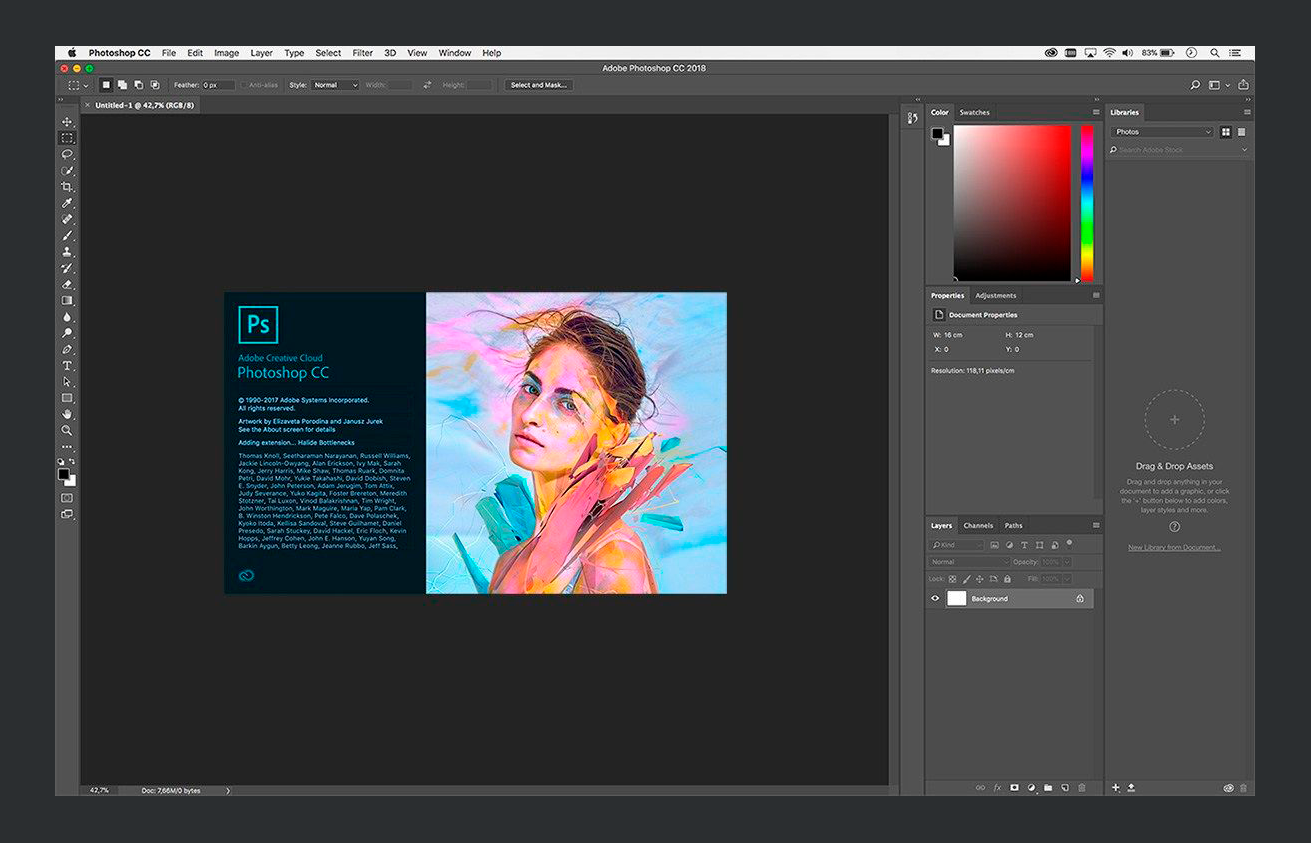1311x843 pixels.
Task: Open the History panel icon
Action: [x=912, y=118]
